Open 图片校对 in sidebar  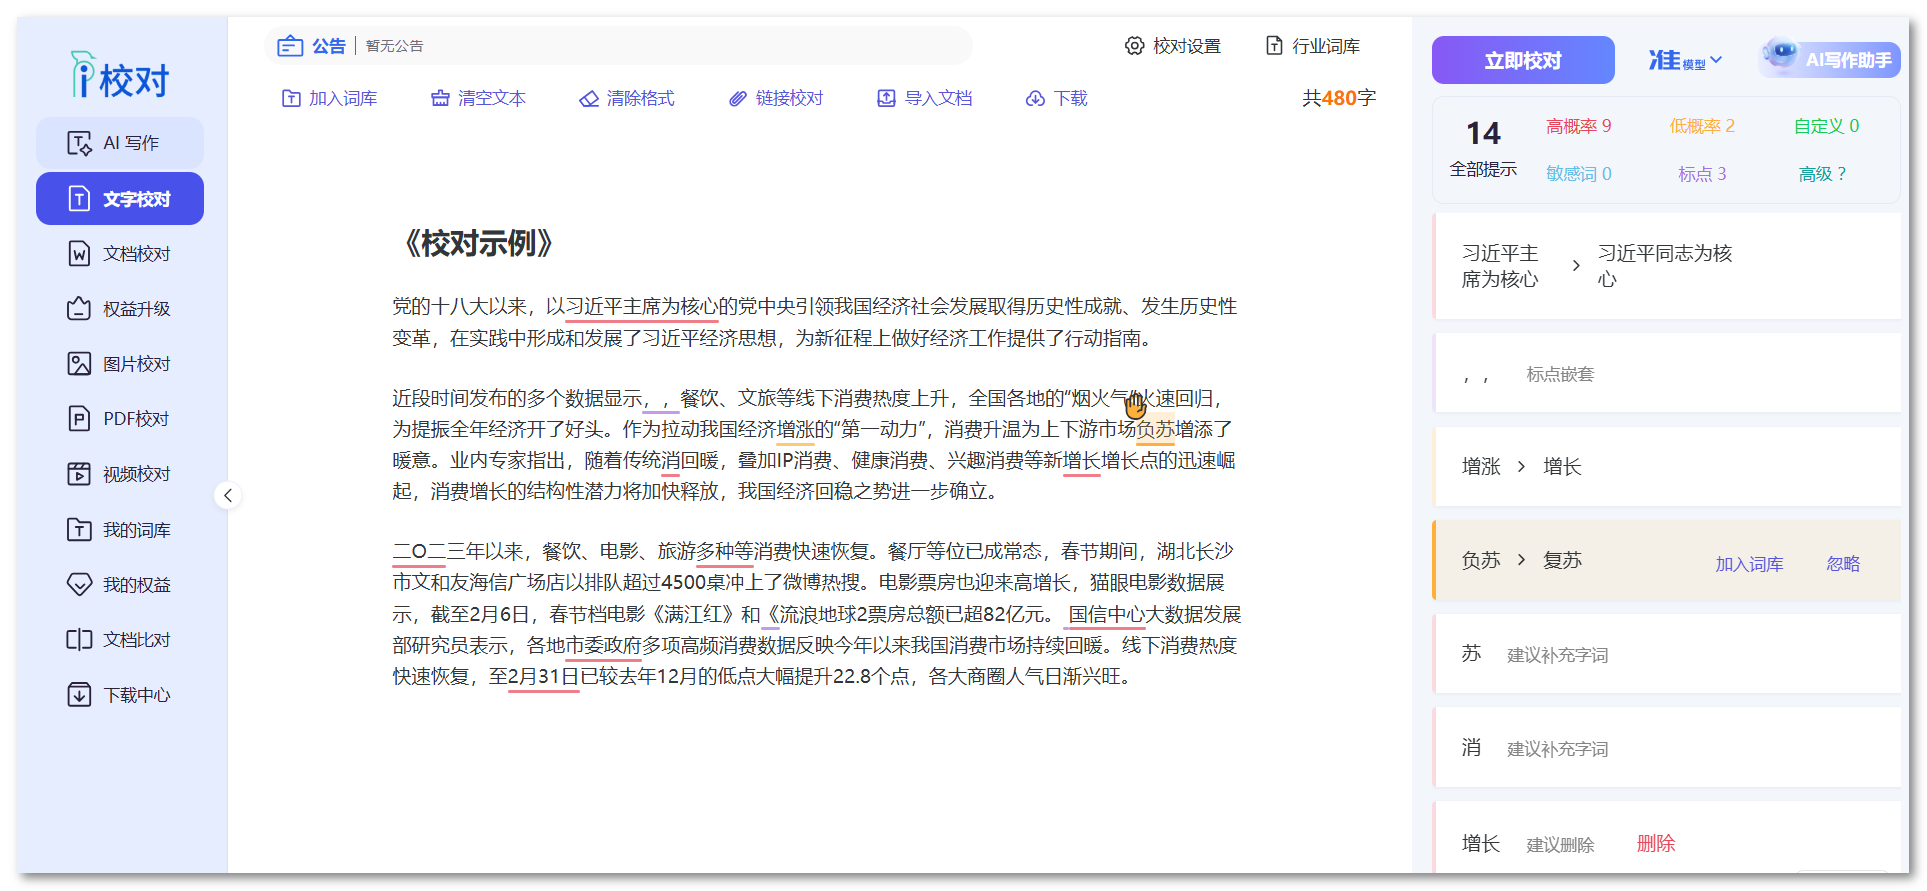[120, 364]
